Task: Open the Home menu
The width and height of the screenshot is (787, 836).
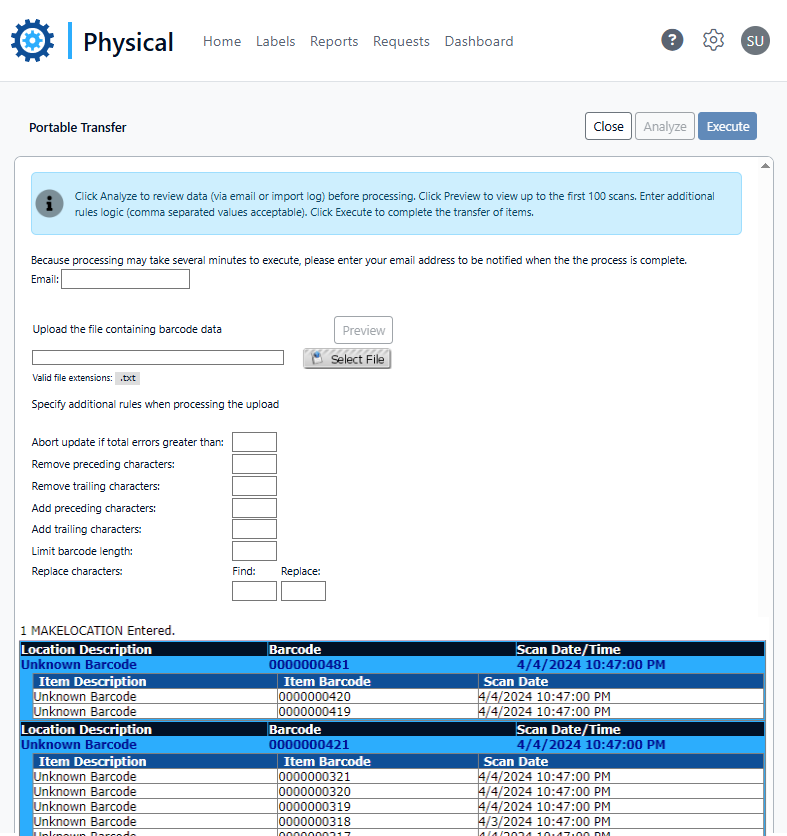Action: coord(222,41)
